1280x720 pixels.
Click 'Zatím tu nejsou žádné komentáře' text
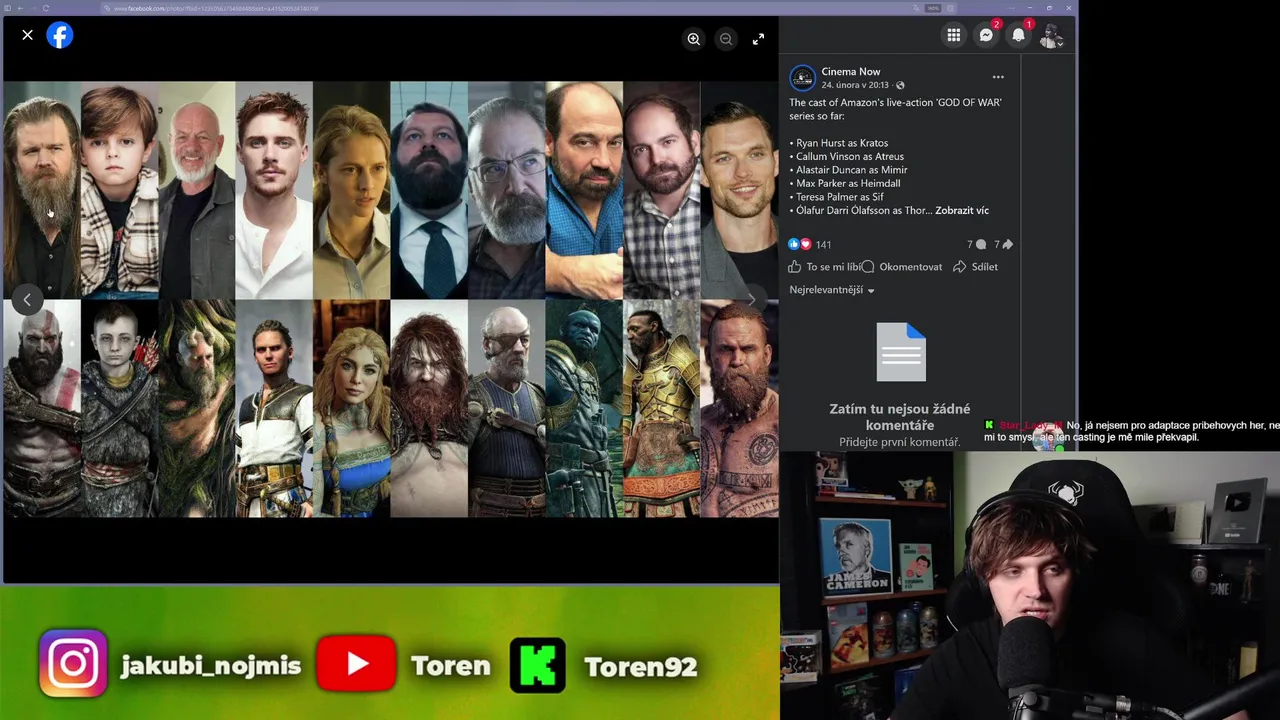pyautogui.click(x=900, y=417)
